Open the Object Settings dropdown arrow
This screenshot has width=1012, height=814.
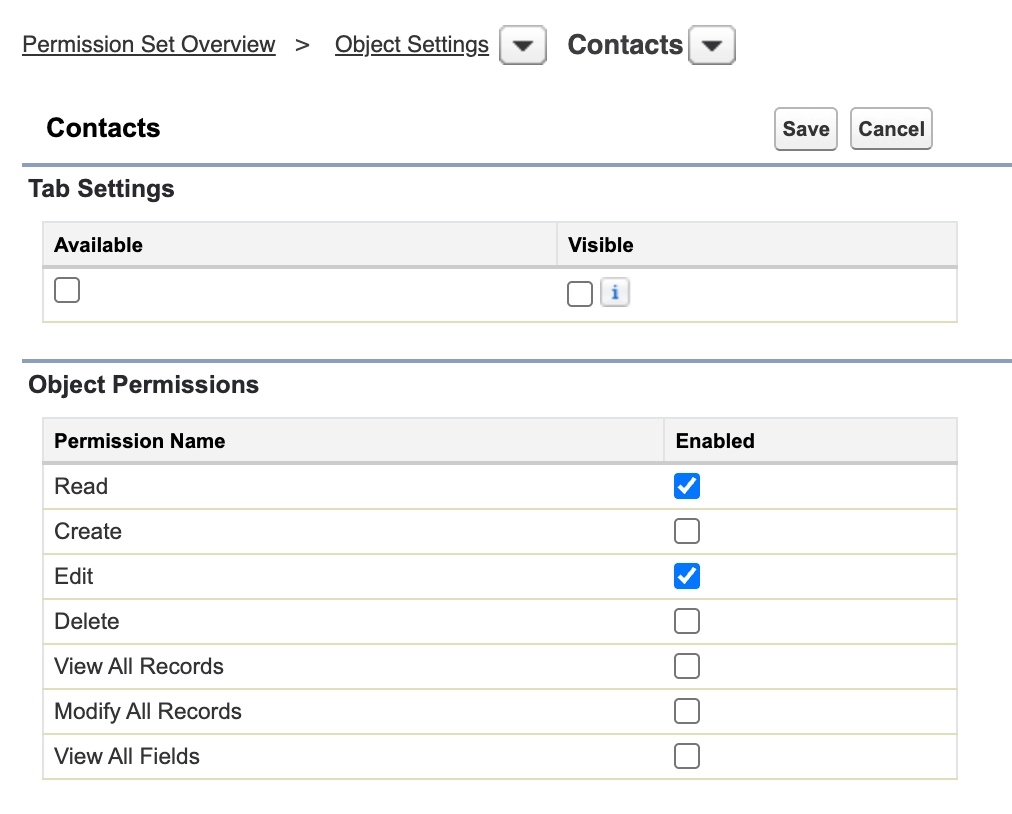click(523, 45)
